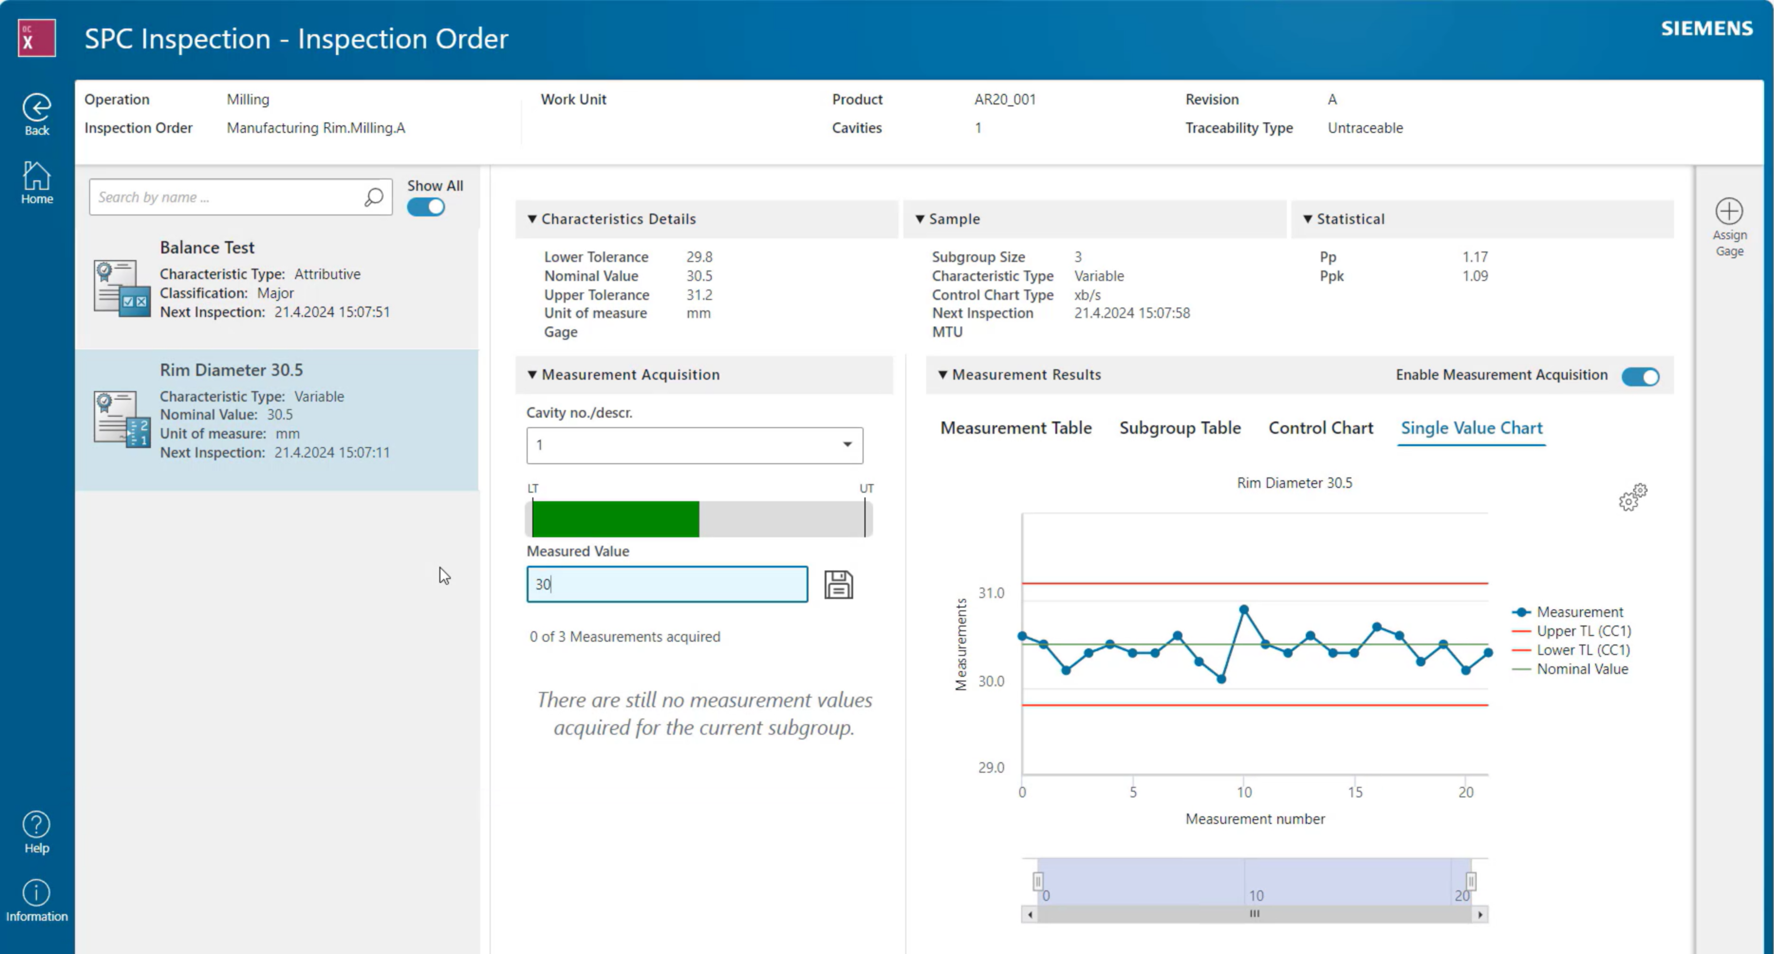This screenshot has width=1774, height=954.
Task: Open the chart settings gear icon
Action: [1632, 497]
